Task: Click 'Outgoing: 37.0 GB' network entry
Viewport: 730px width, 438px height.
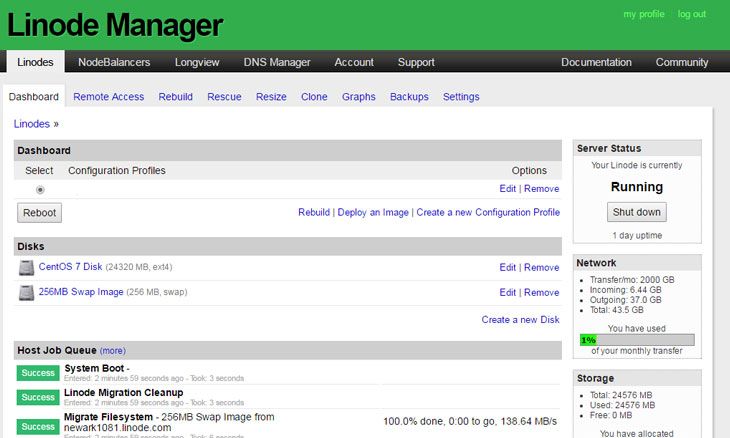Action: tap(625, 300)
